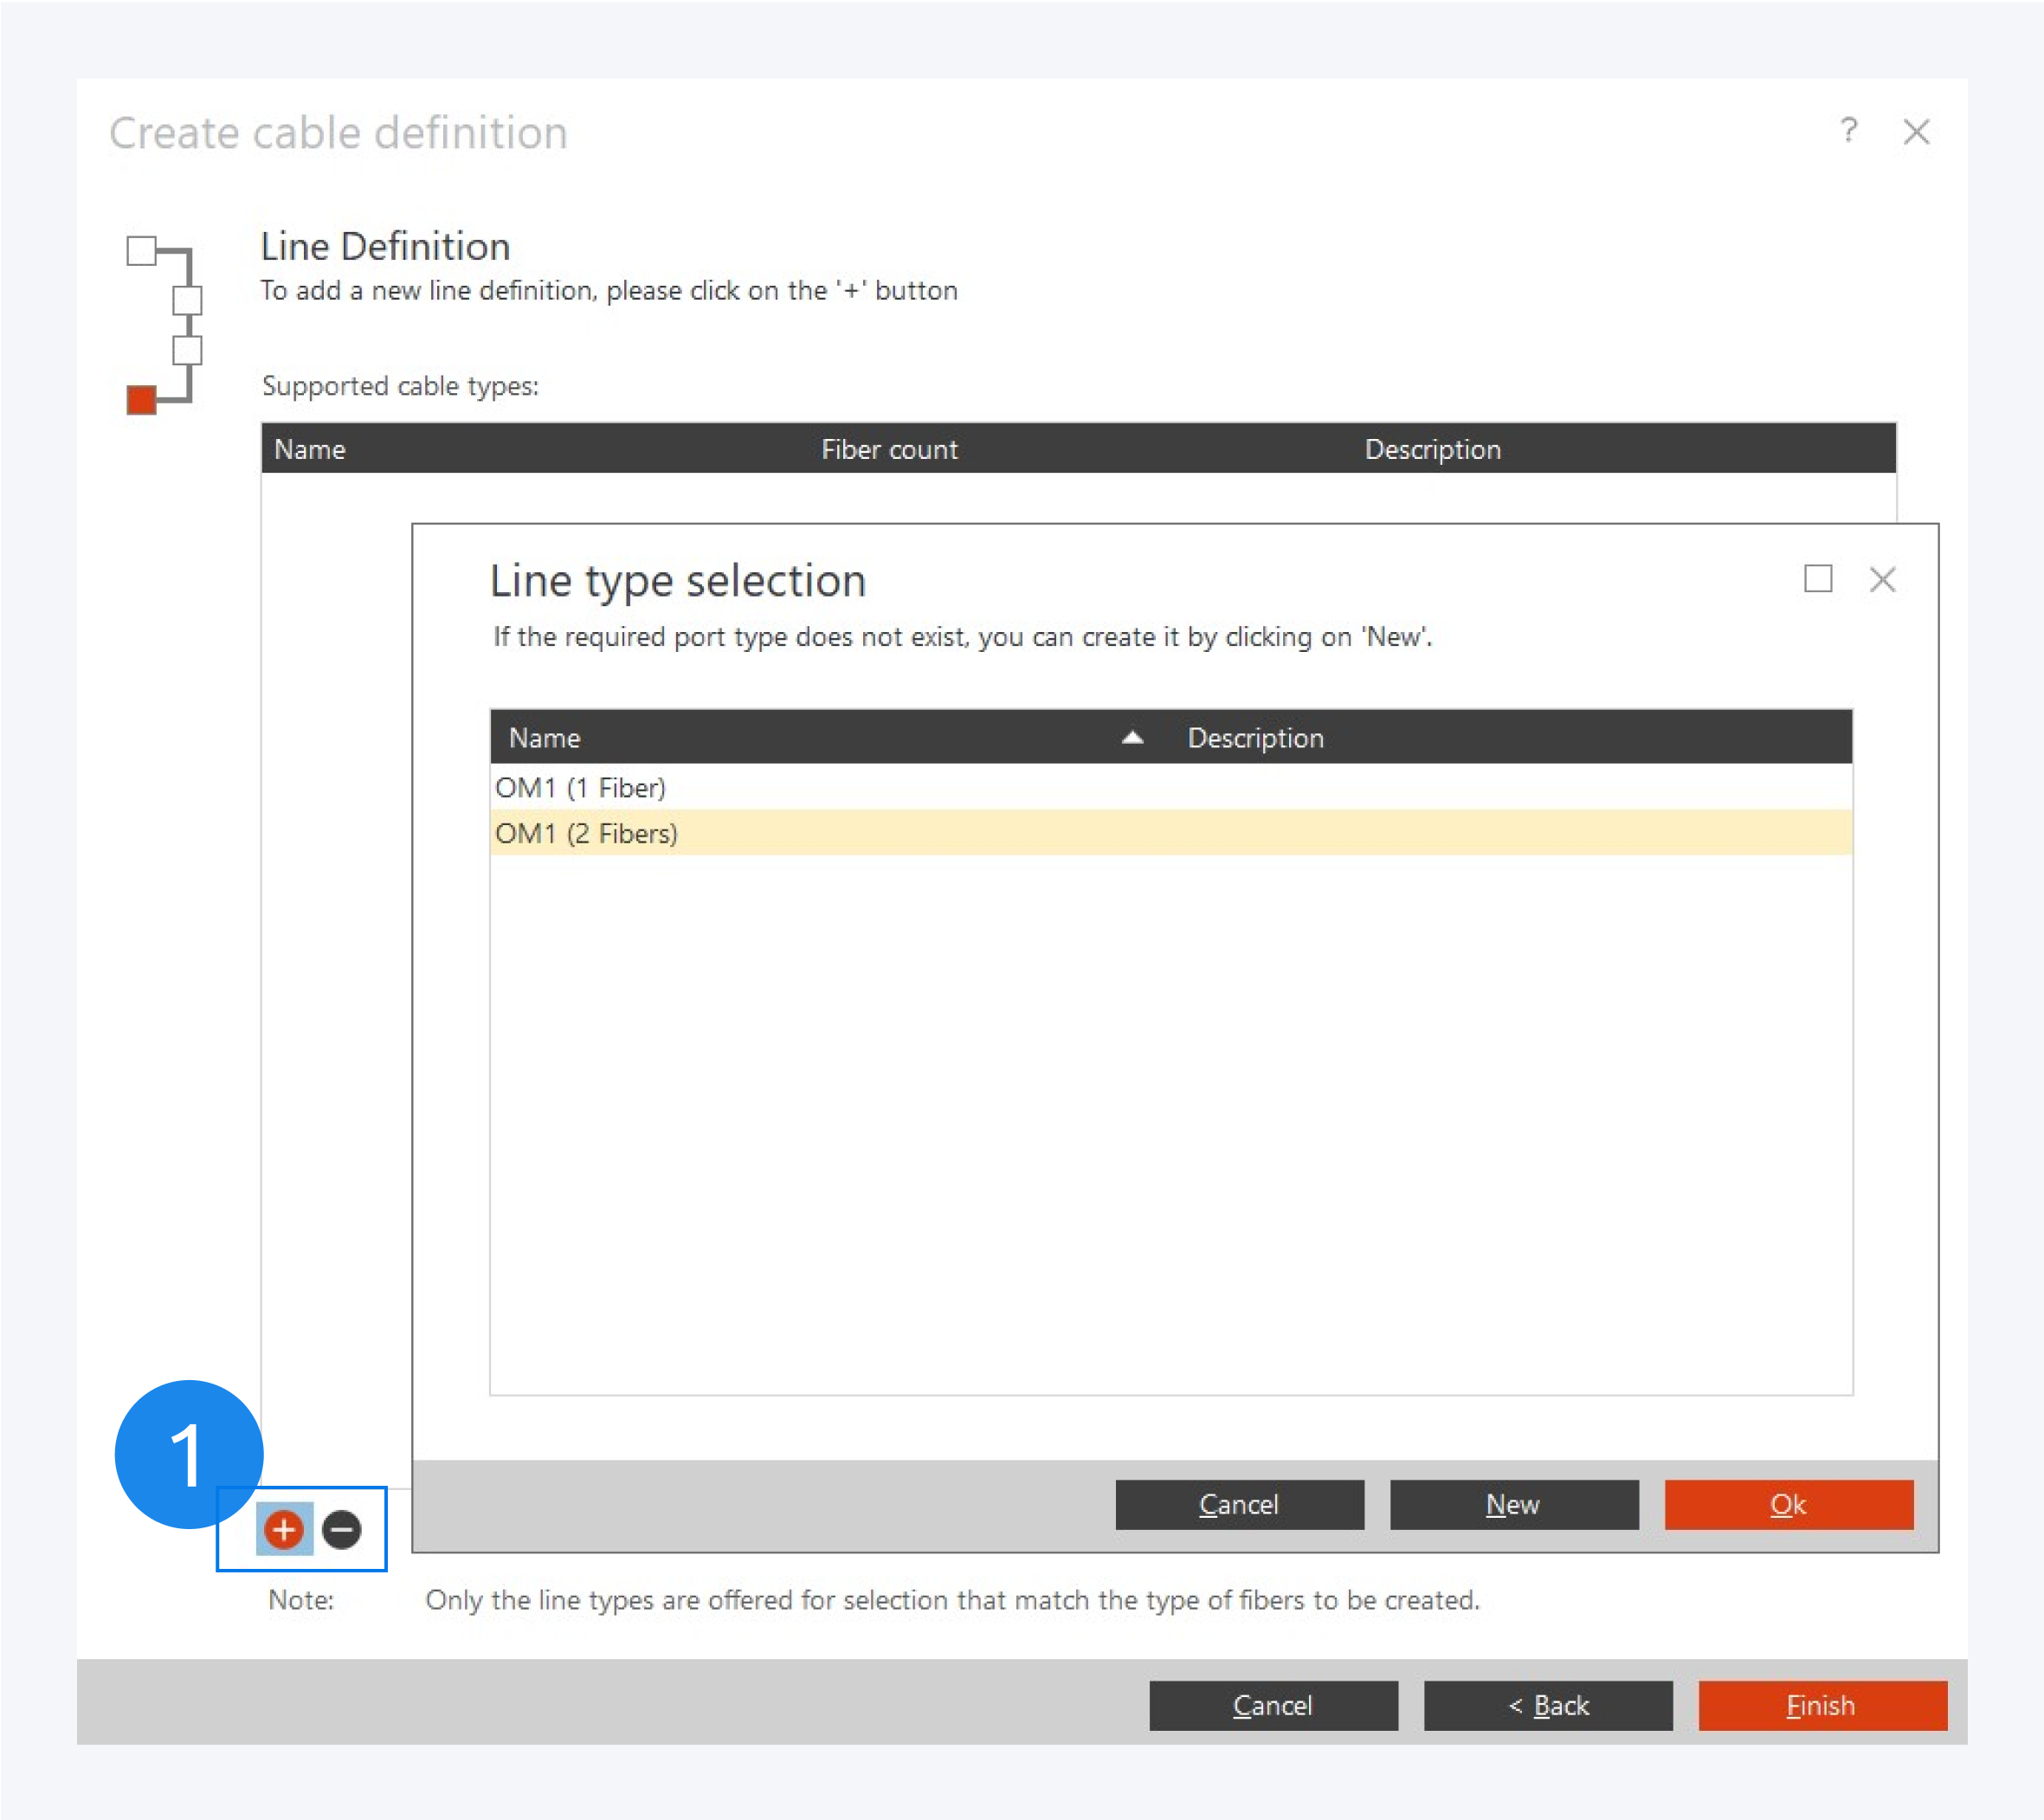
Task: Click the help question mark icon
Action: [x=1849, y=131]
